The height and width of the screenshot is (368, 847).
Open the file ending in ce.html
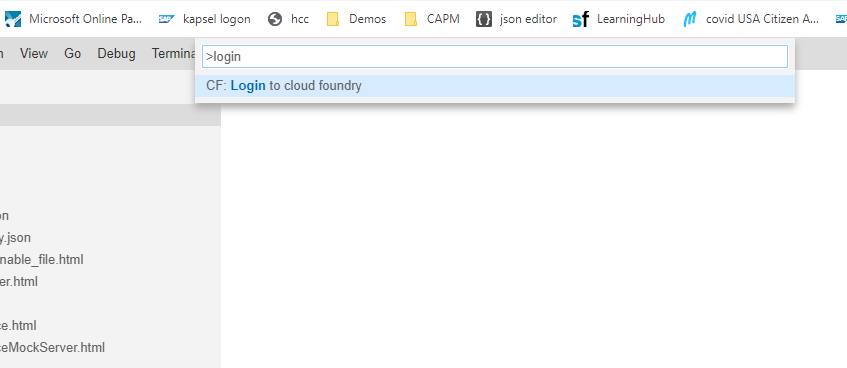(18, 325)
